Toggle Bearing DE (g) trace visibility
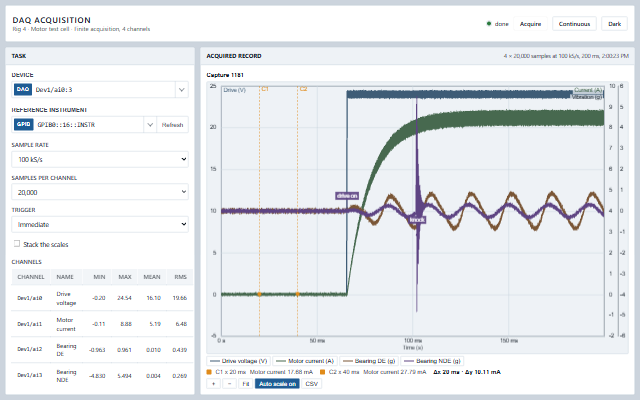The height and width of the screenshot is (400, 640). point(369,361)
